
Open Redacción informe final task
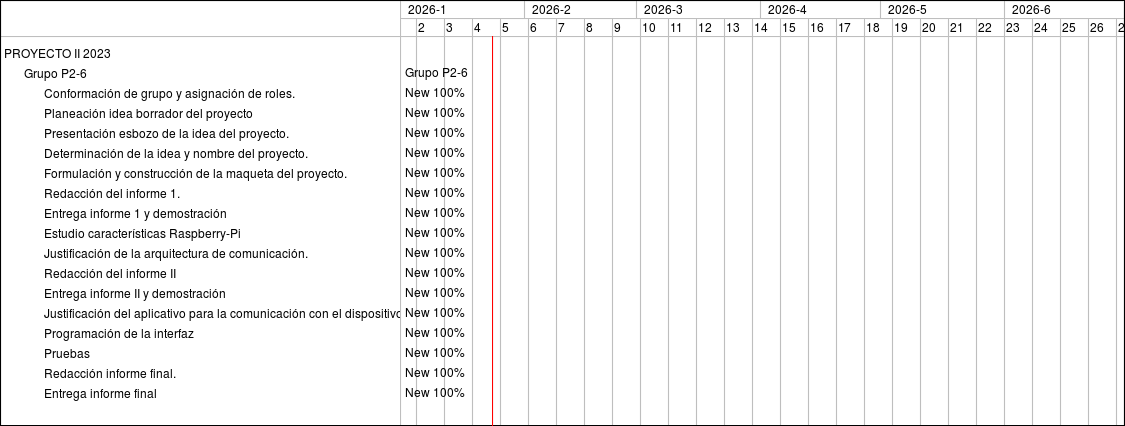click(110, 373)
